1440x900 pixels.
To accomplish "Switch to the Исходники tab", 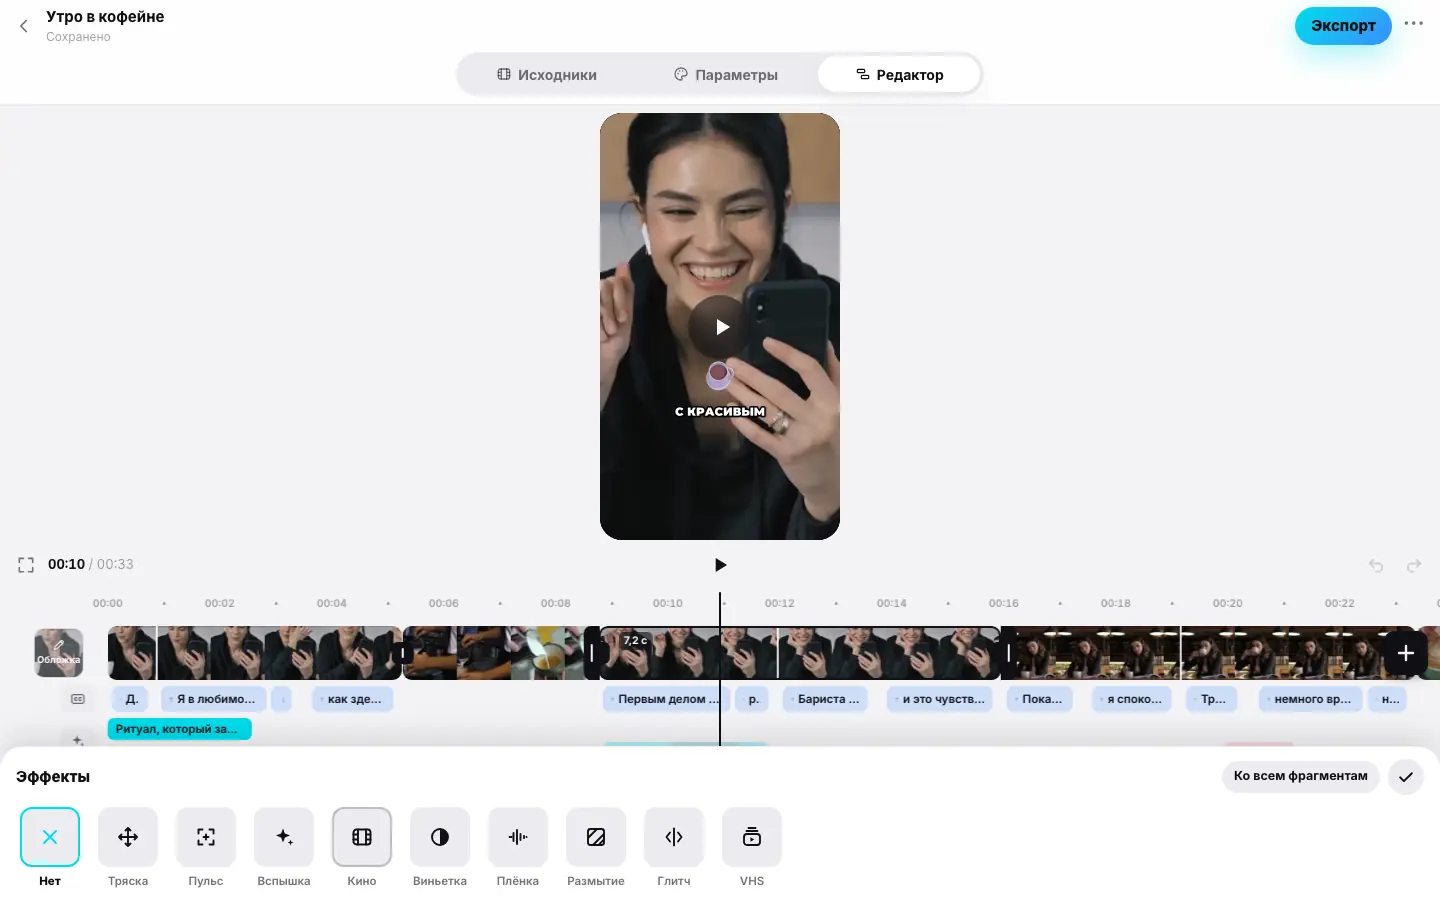I will coord(547,75).
